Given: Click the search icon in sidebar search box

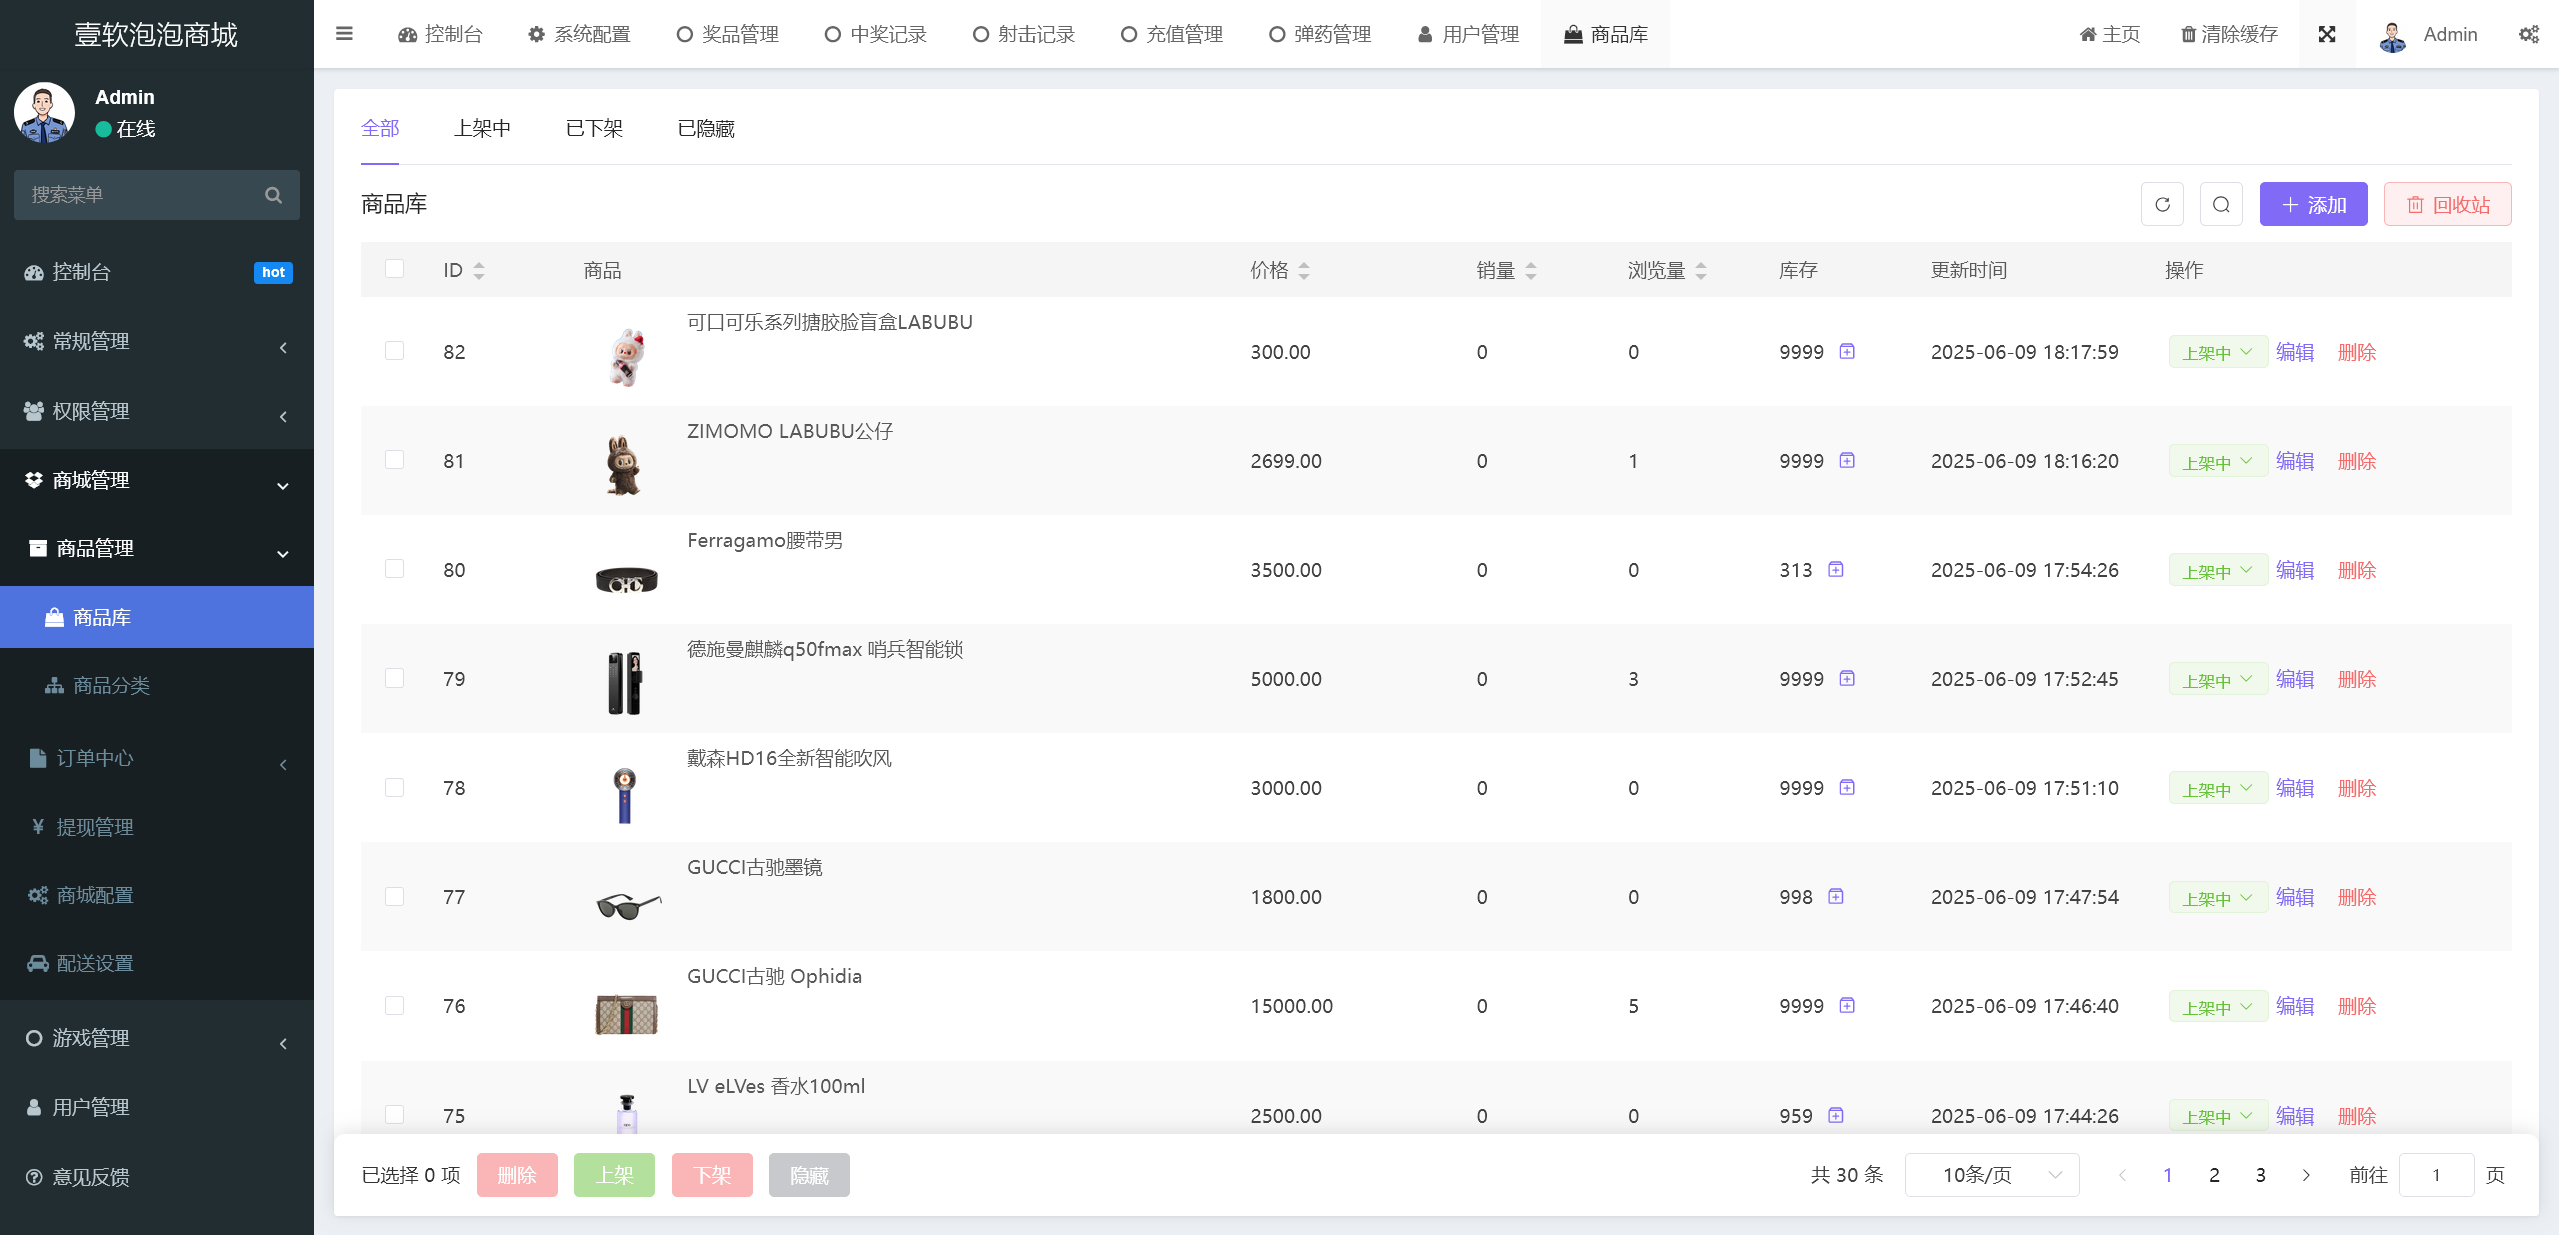Looking at the screenshot, I should pyautogui.click(x=272, y=194).
